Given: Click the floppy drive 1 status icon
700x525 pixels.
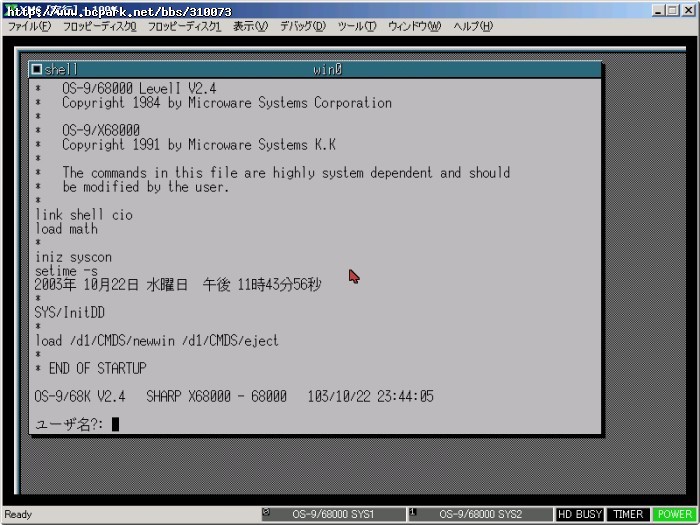Looking at the screenshot, I should 412,512.
